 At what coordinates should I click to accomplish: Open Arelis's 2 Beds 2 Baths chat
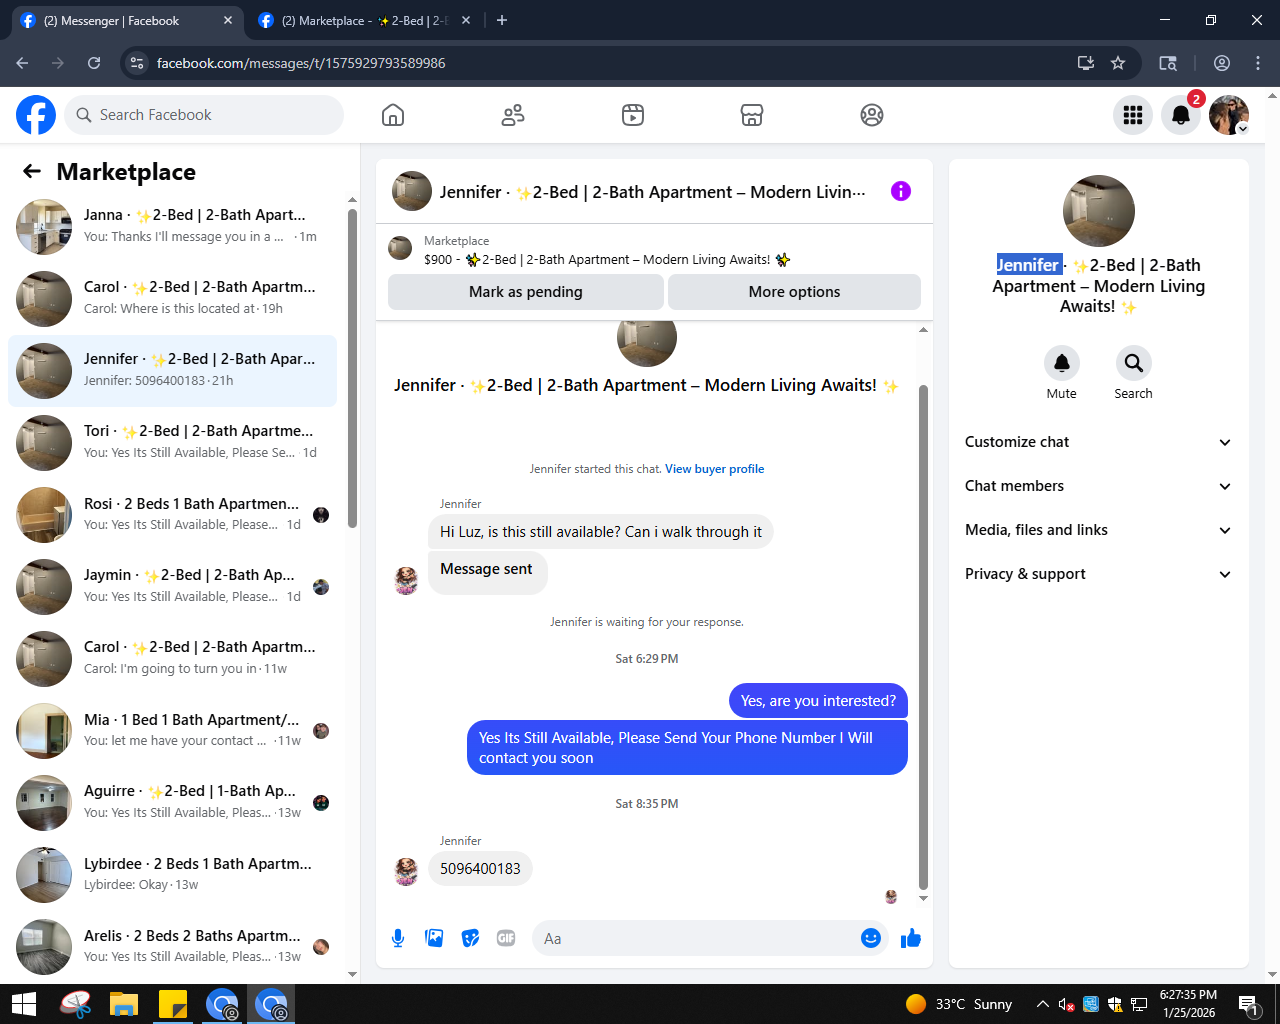pos(172,947)
